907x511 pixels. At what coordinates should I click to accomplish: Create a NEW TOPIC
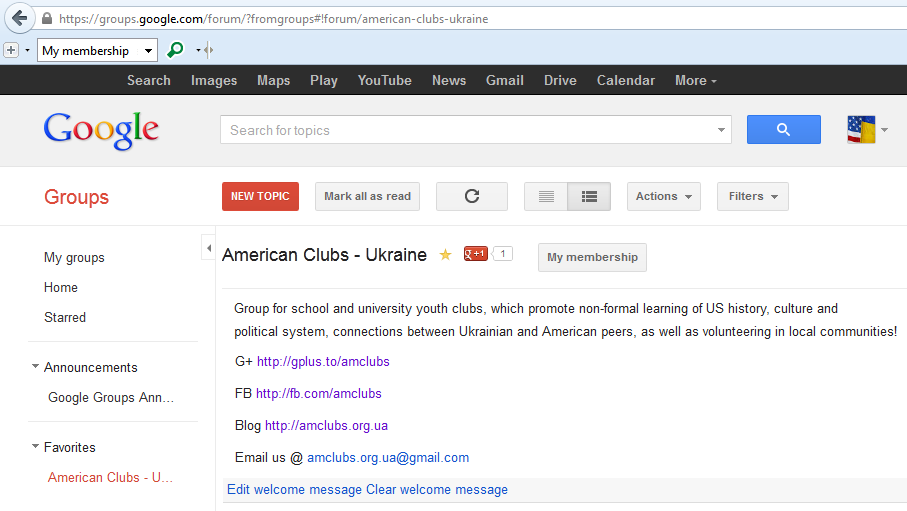(260, 196)
